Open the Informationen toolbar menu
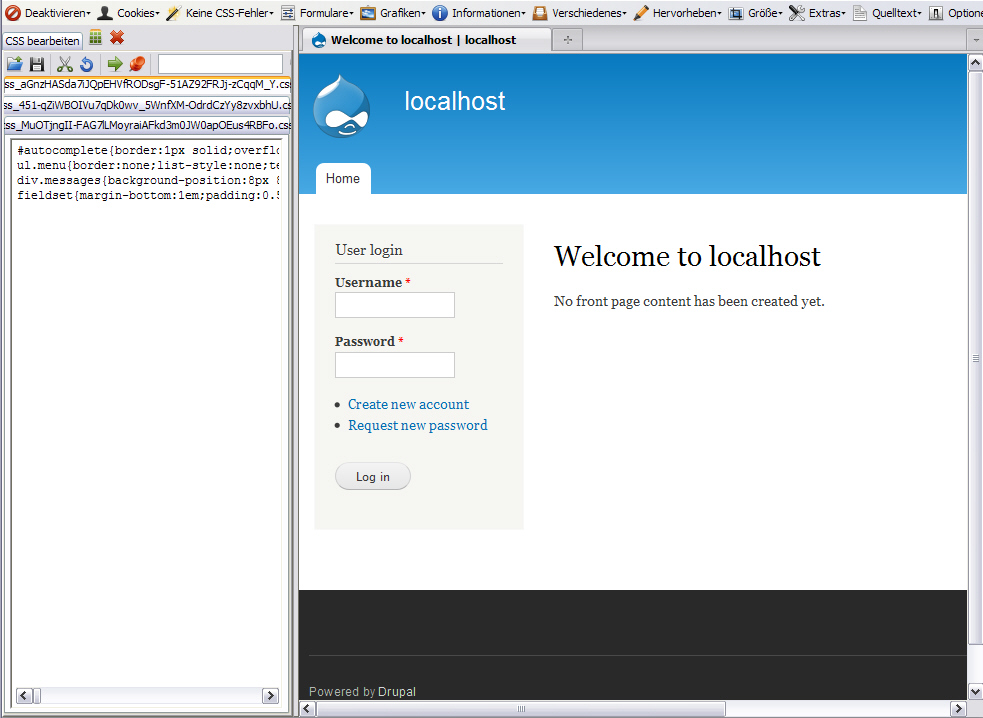The image size is (983, 718). click(479, 13)
